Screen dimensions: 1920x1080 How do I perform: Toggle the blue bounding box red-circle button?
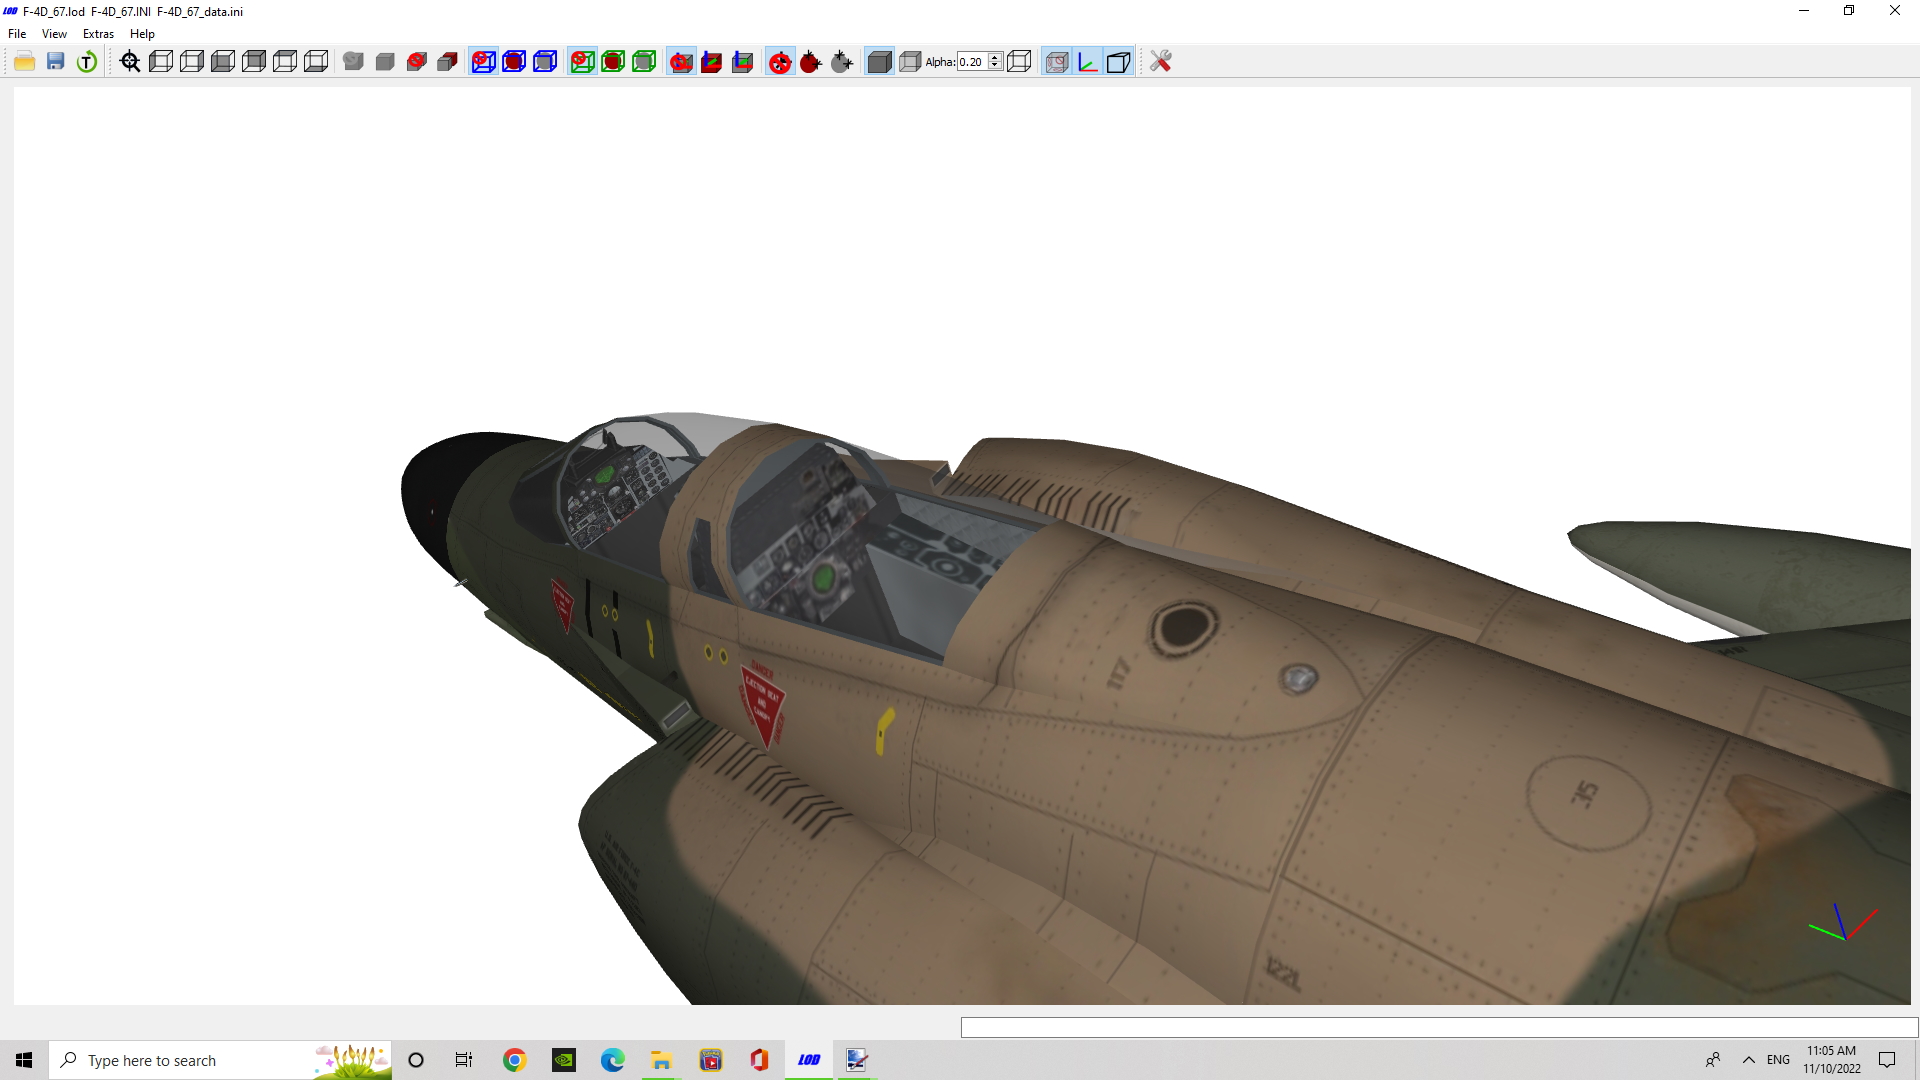pyautogui.click(x=483, y=62)
